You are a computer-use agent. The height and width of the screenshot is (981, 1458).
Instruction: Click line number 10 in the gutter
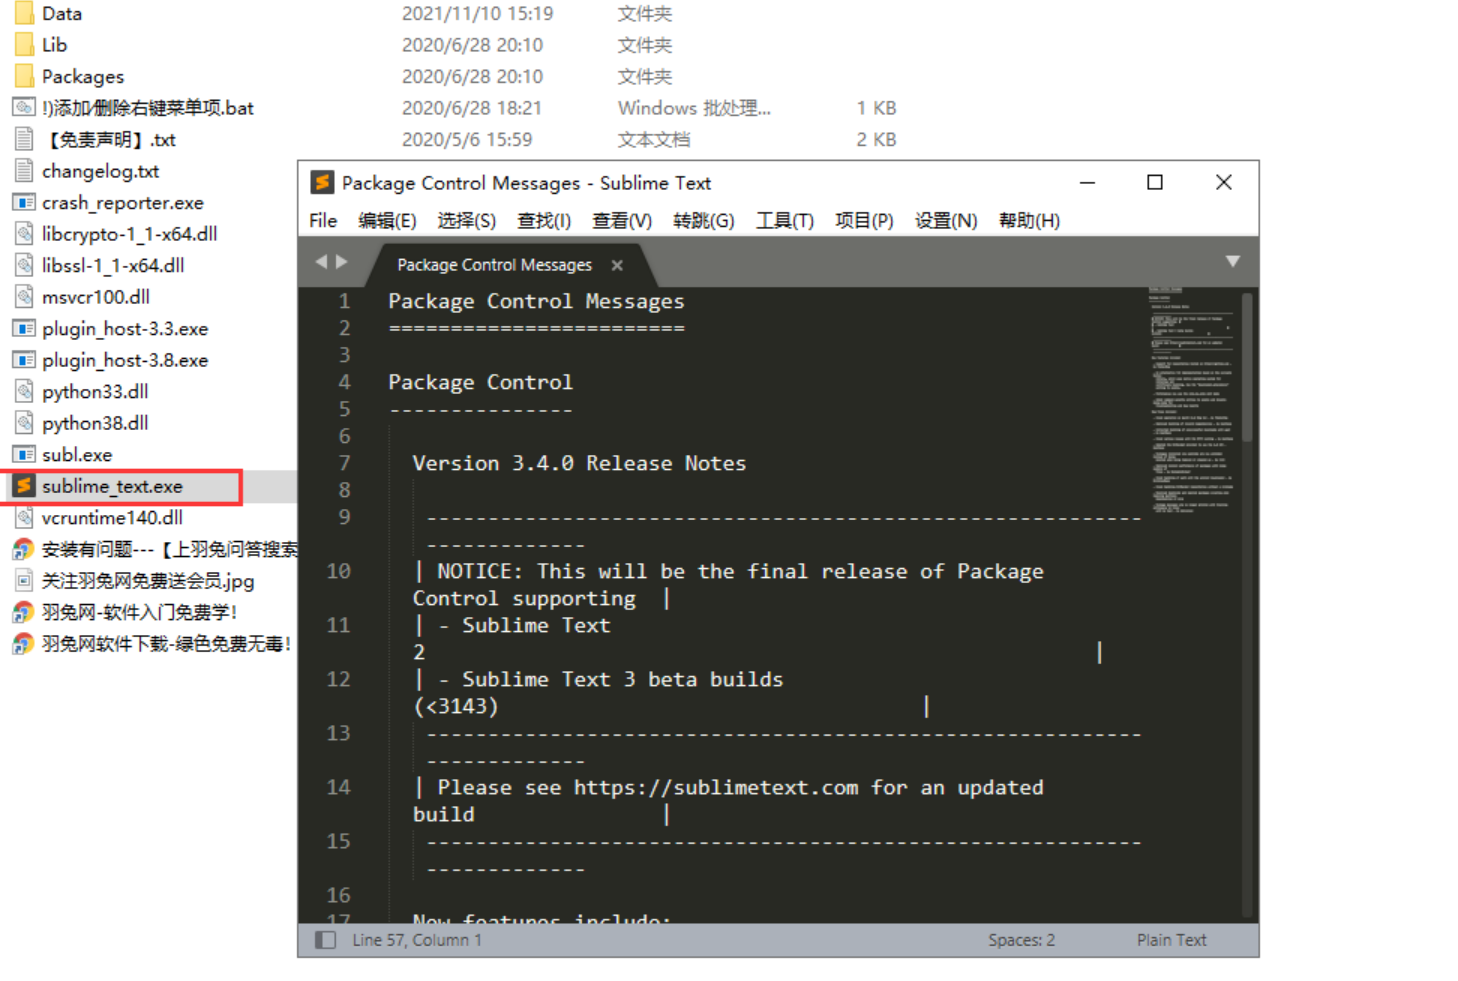pyautogui.click(x=338, y=571)
